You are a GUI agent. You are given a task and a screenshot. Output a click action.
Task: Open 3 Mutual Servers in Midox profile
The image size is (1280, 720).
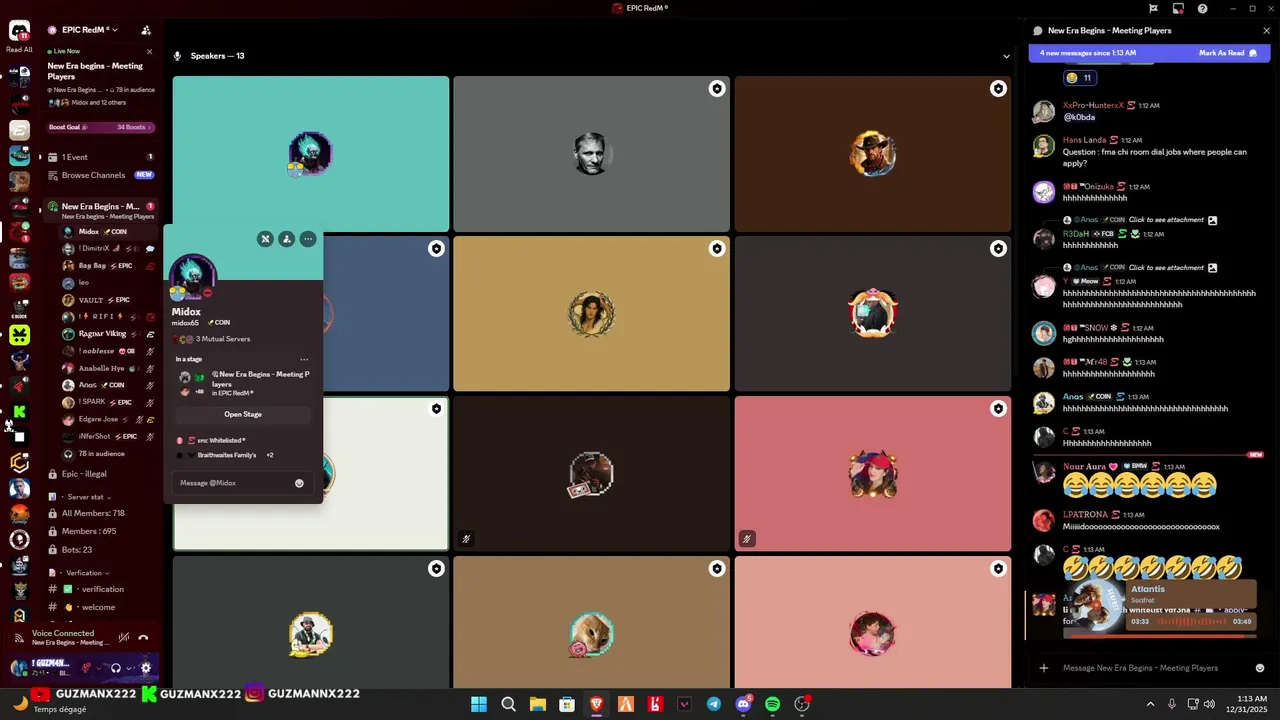(x=213, y=339)
